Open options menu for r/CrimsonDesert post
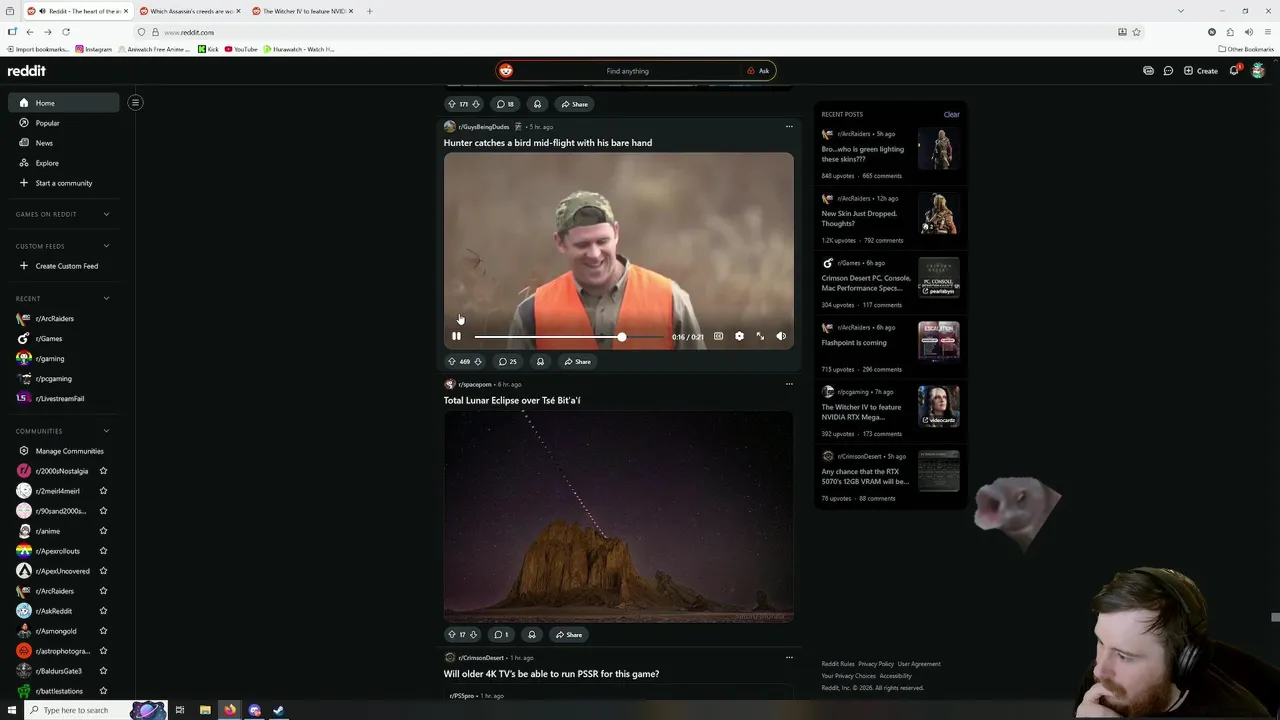Image resolution: width=1280 pixels, height=720 pixels. tap(789, 657)
